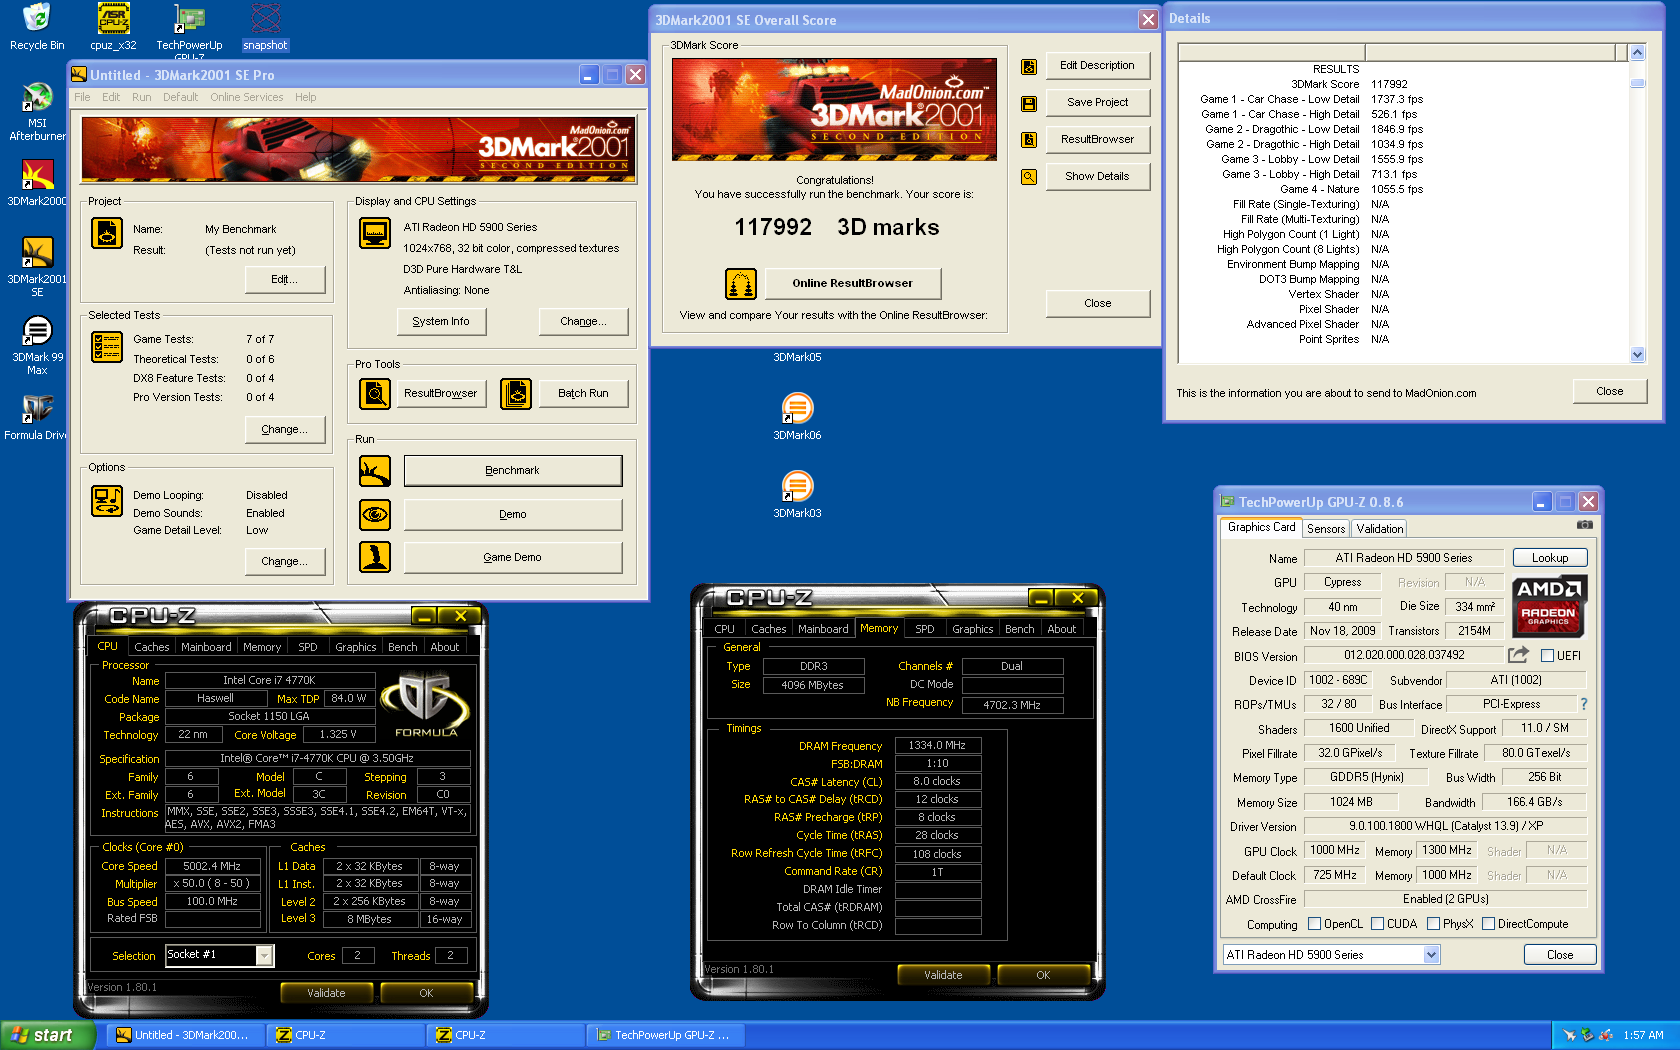Open the Help menu in 3DMark2001
The height and width of the screenshot is (1050, 1680).
(x=306, y=97)
